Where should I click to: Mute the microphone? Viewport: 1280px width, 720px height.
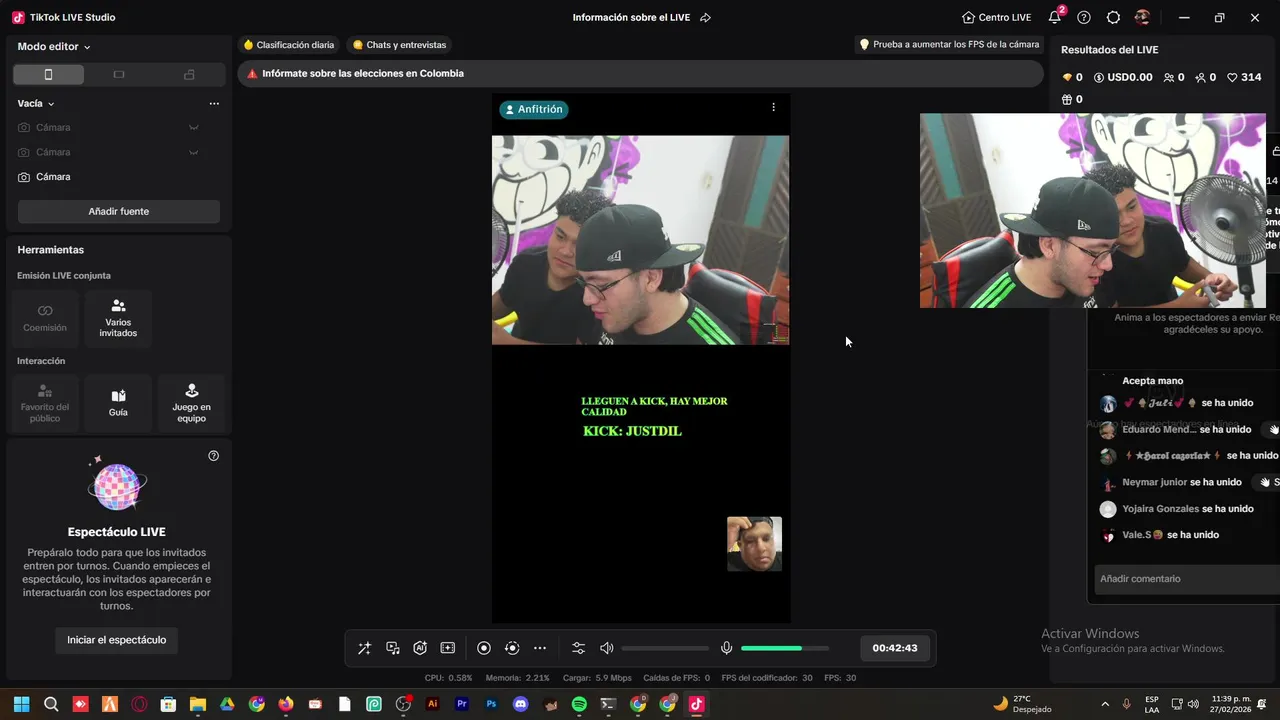coord(727,648)
